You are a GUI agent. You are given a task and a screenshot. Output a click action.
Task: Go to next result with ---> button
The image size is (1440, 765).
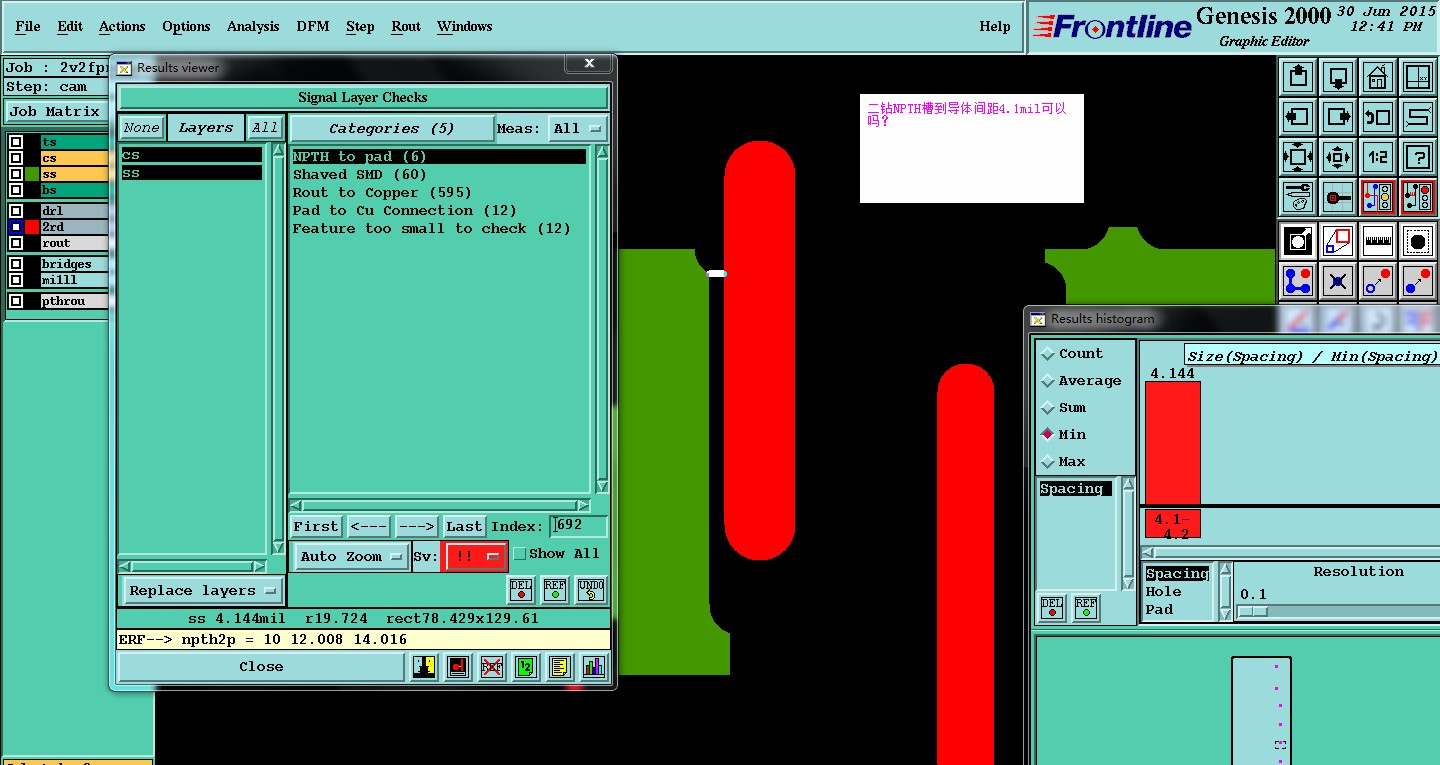click(x=416, y=526)
